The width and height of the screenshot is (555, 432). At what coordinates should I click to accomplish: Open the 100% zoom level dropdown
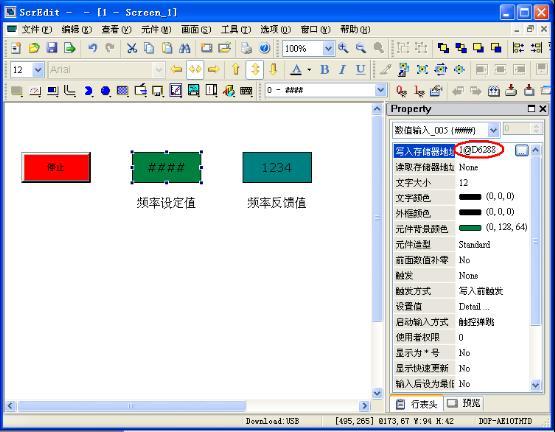point(328,49)
